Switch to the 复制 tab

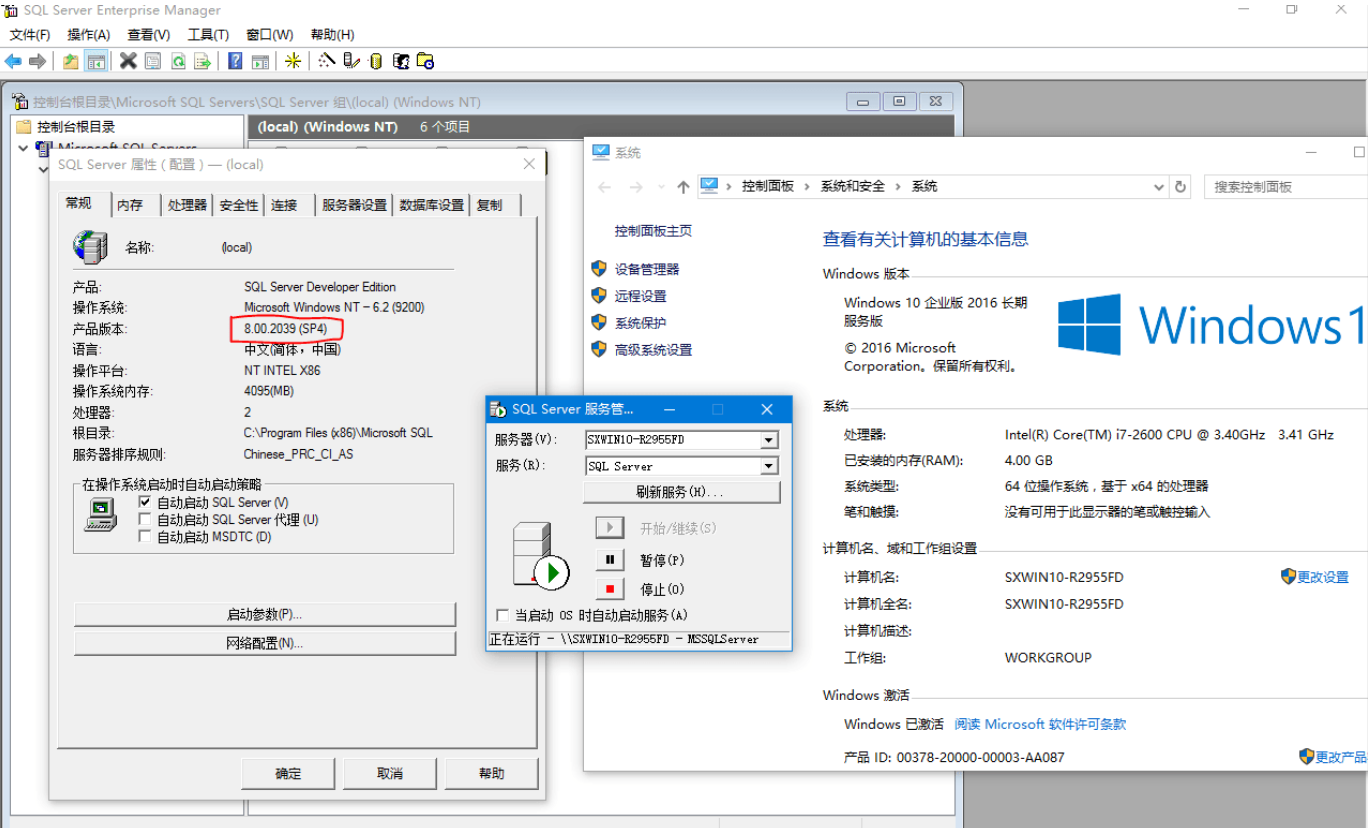pos(496,205)
